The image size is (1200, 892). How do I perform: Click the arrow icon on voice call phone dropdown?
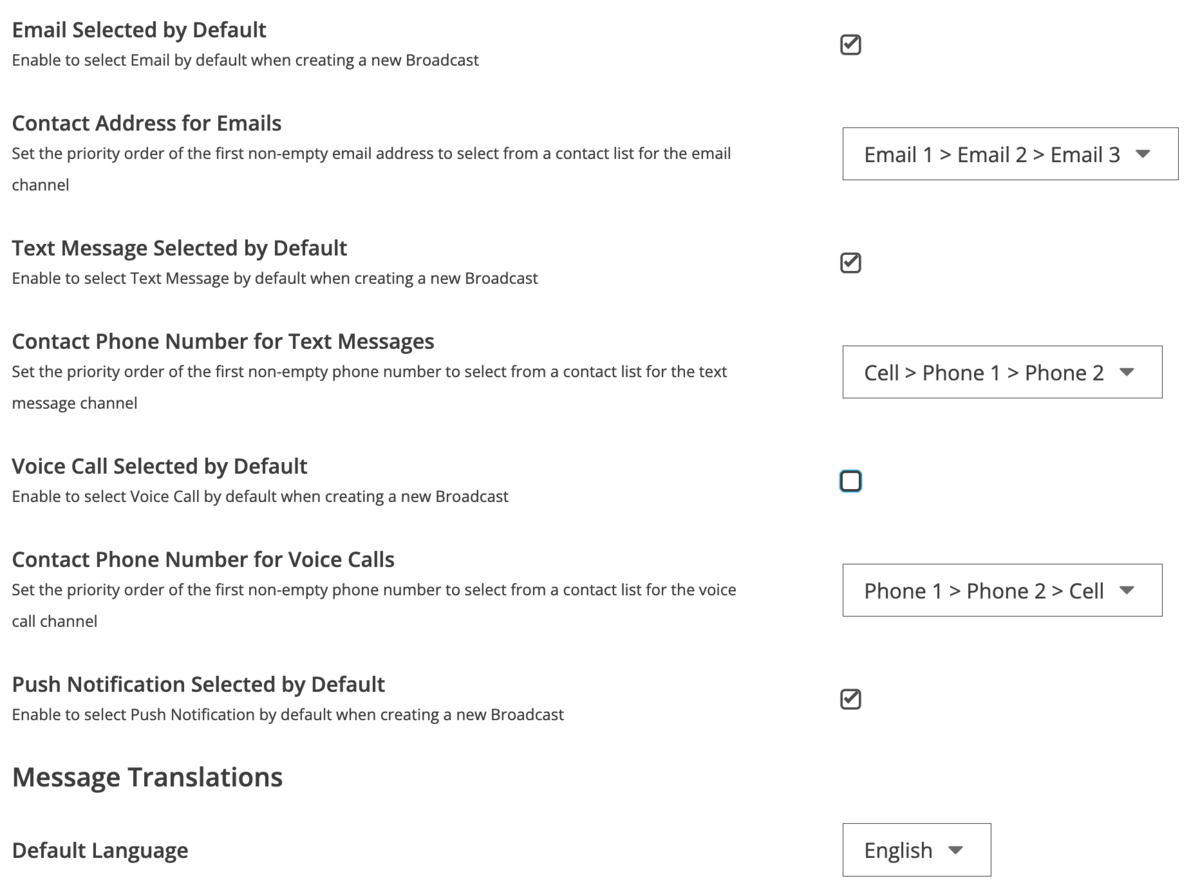click(1127, 590)
